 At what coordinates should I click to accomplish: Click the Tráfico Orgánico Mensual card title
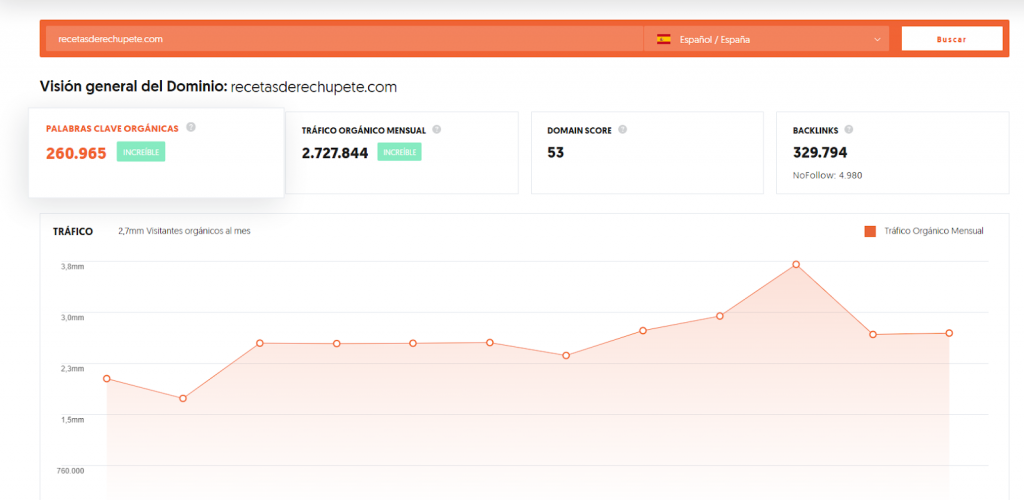(364, 131)
